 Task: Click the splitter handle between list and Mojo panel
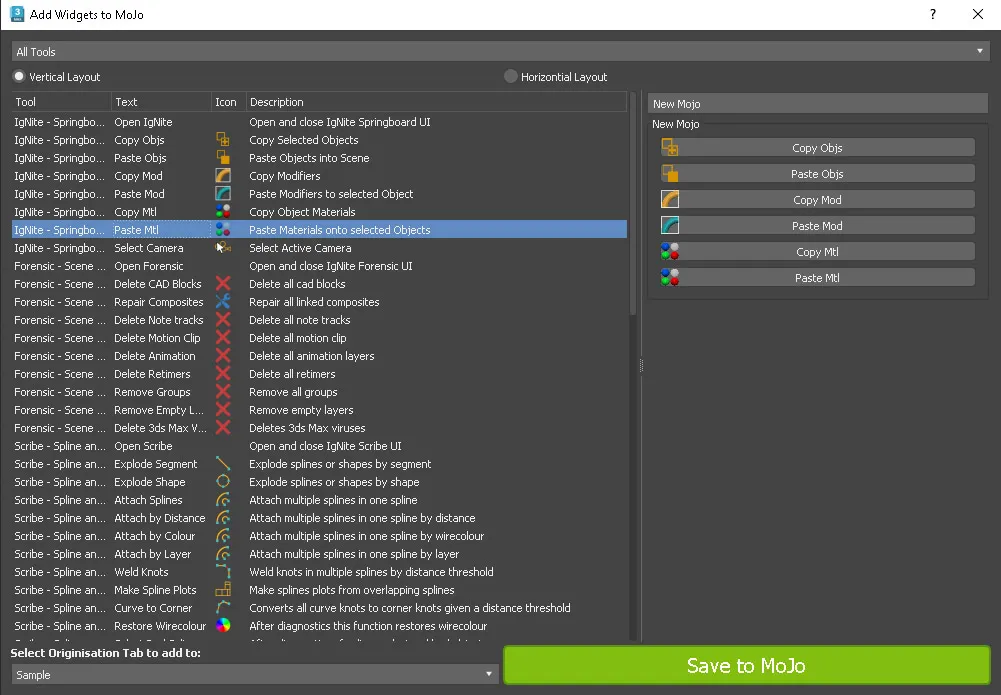tap(641, 365)
